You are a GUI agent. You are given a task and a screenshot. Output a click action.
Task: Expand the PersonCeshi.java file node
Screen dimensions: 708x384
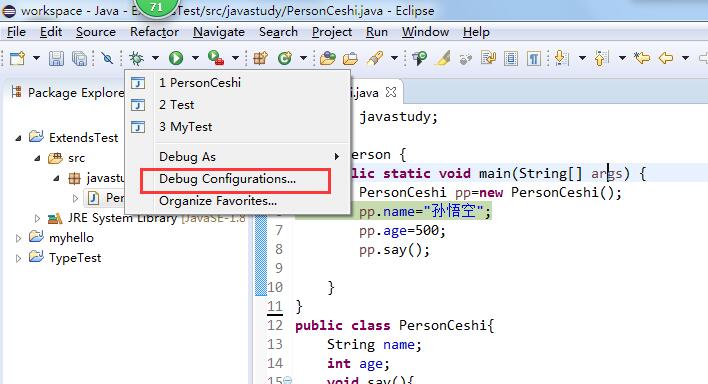coord(75,198)
